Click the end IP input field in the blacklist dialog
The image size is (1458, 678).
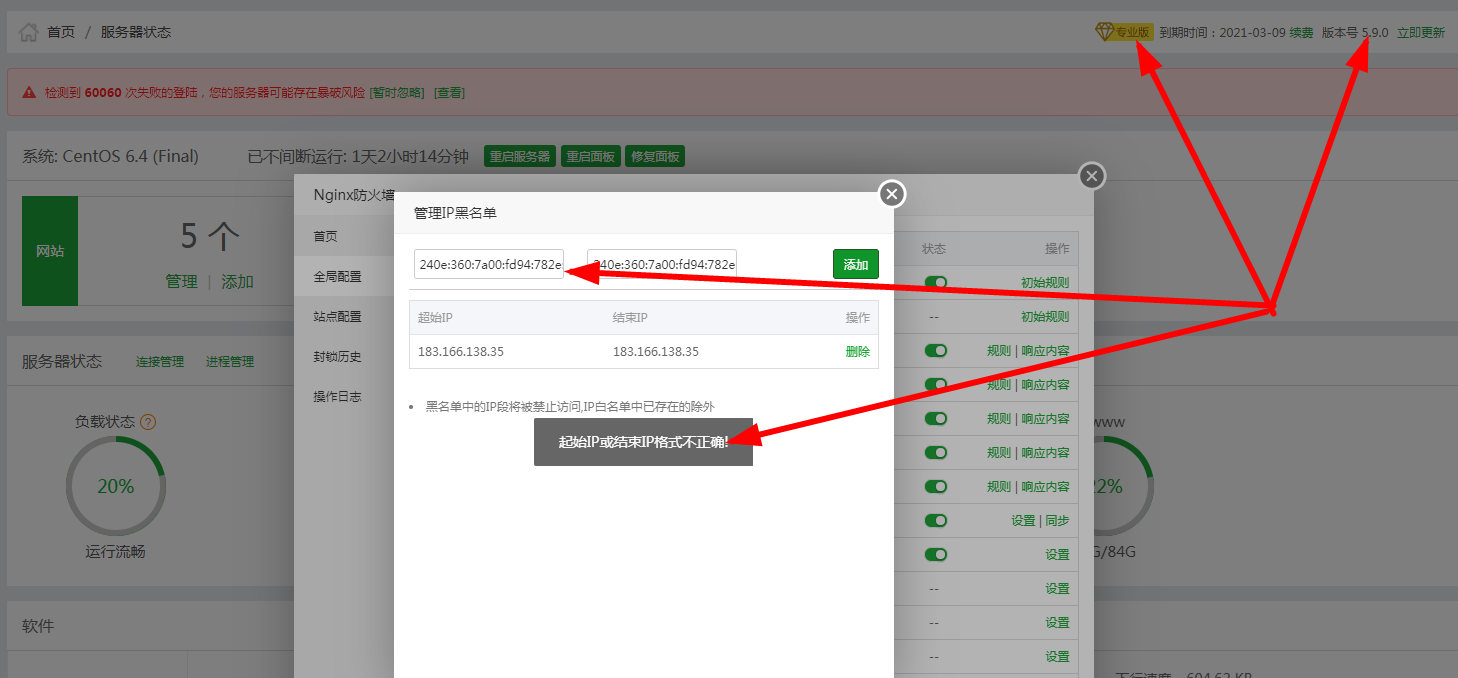(662, 264)
